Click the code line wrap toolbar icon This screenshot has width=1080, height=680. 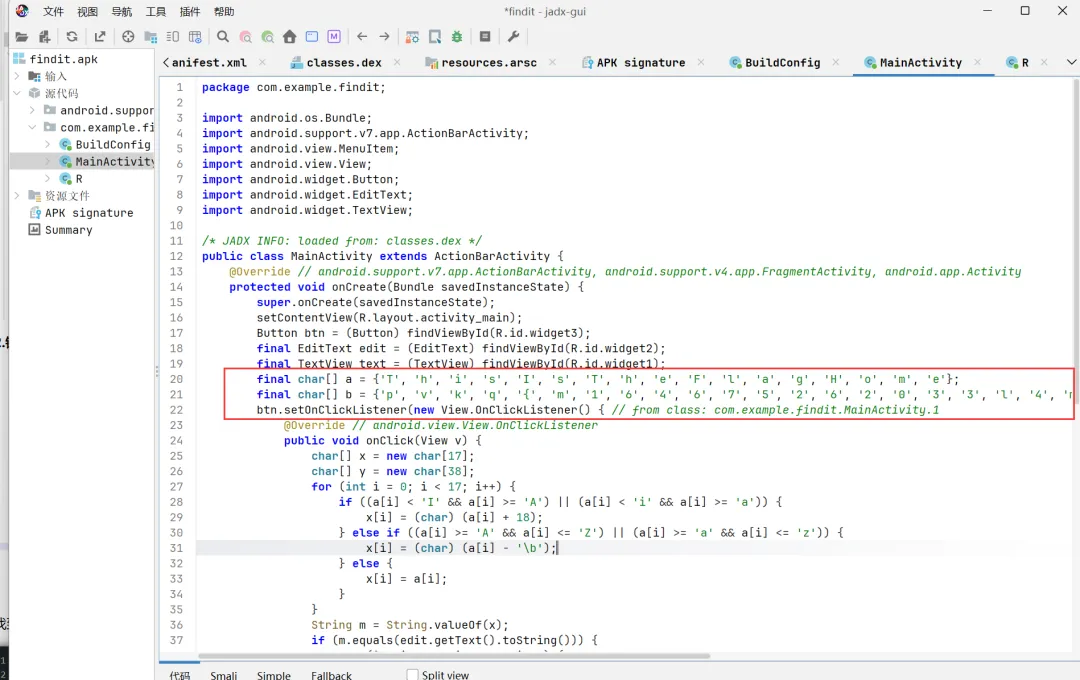click(173, 37)
